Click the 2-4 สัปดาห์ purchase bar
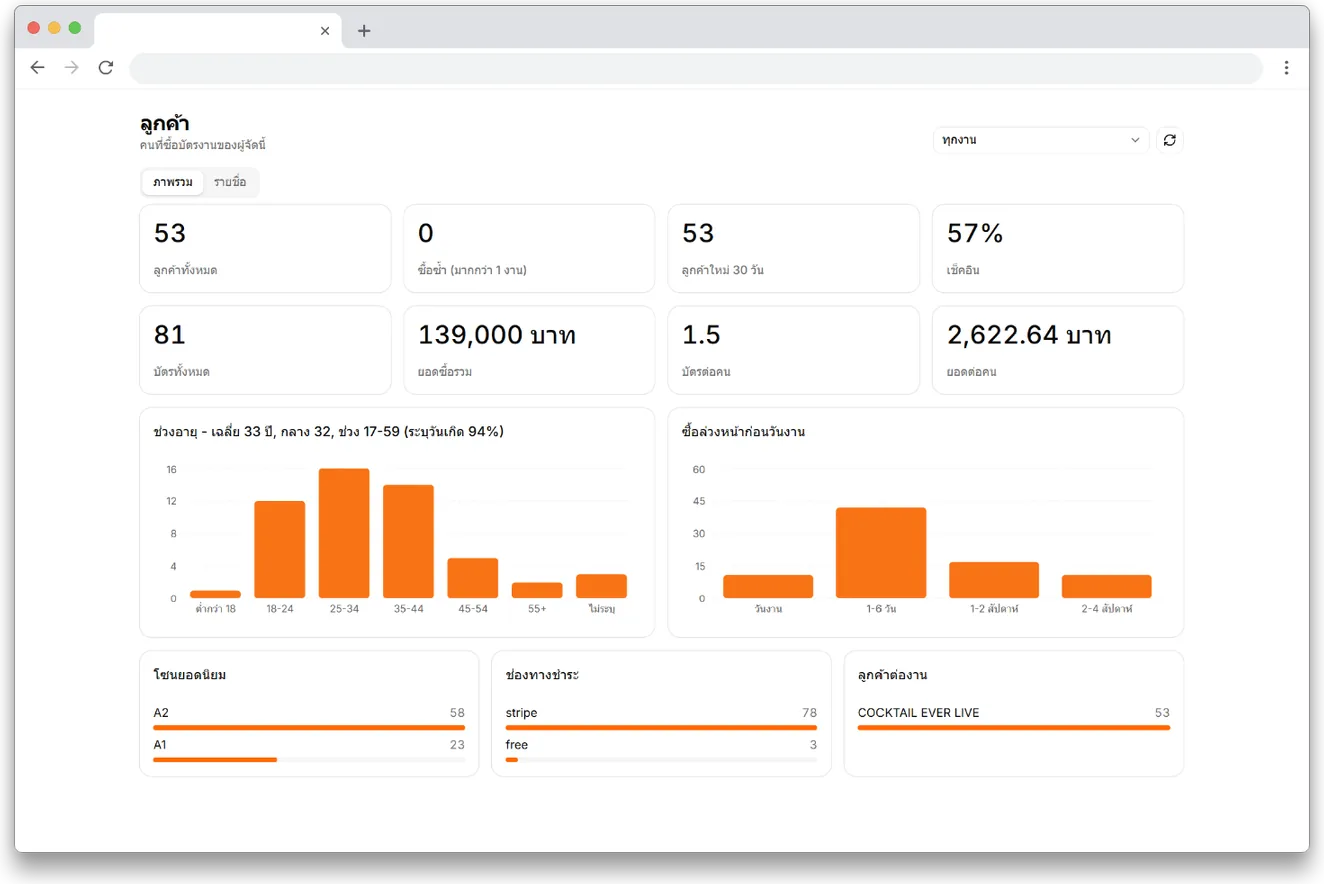Image resolution: width=1324 pixels, height=884 pixels. pyautogui.click(x=1107, y=586)
